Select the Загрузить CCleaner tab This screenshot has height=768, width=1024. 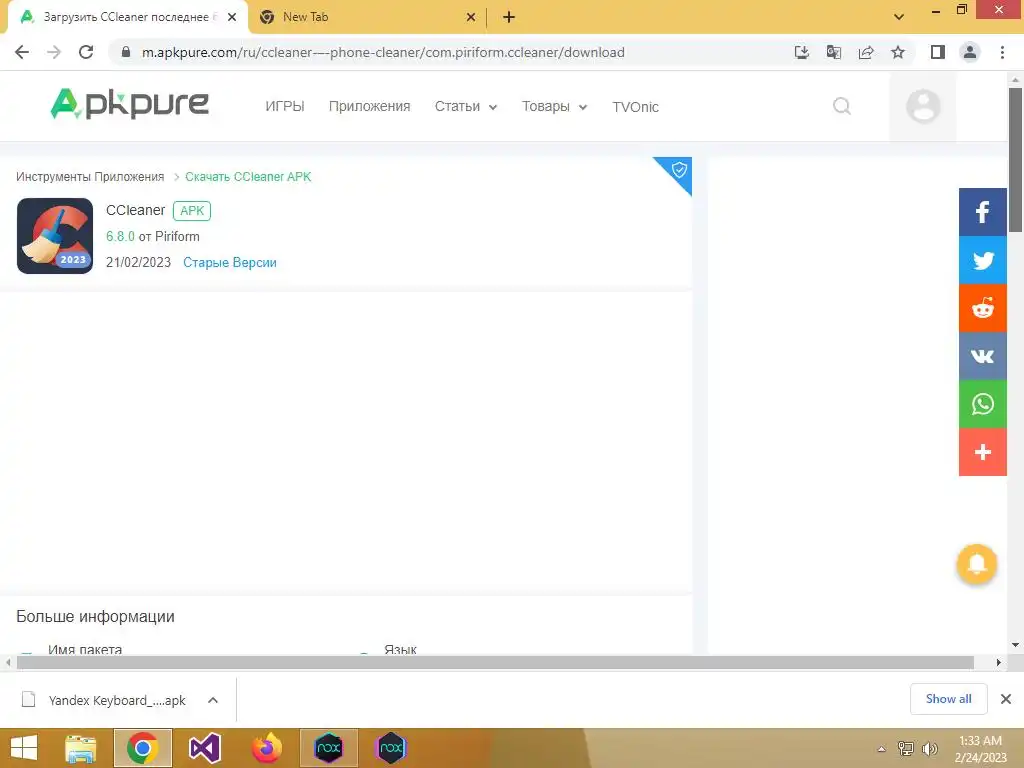pyautogui.click(x=126, y=17)
